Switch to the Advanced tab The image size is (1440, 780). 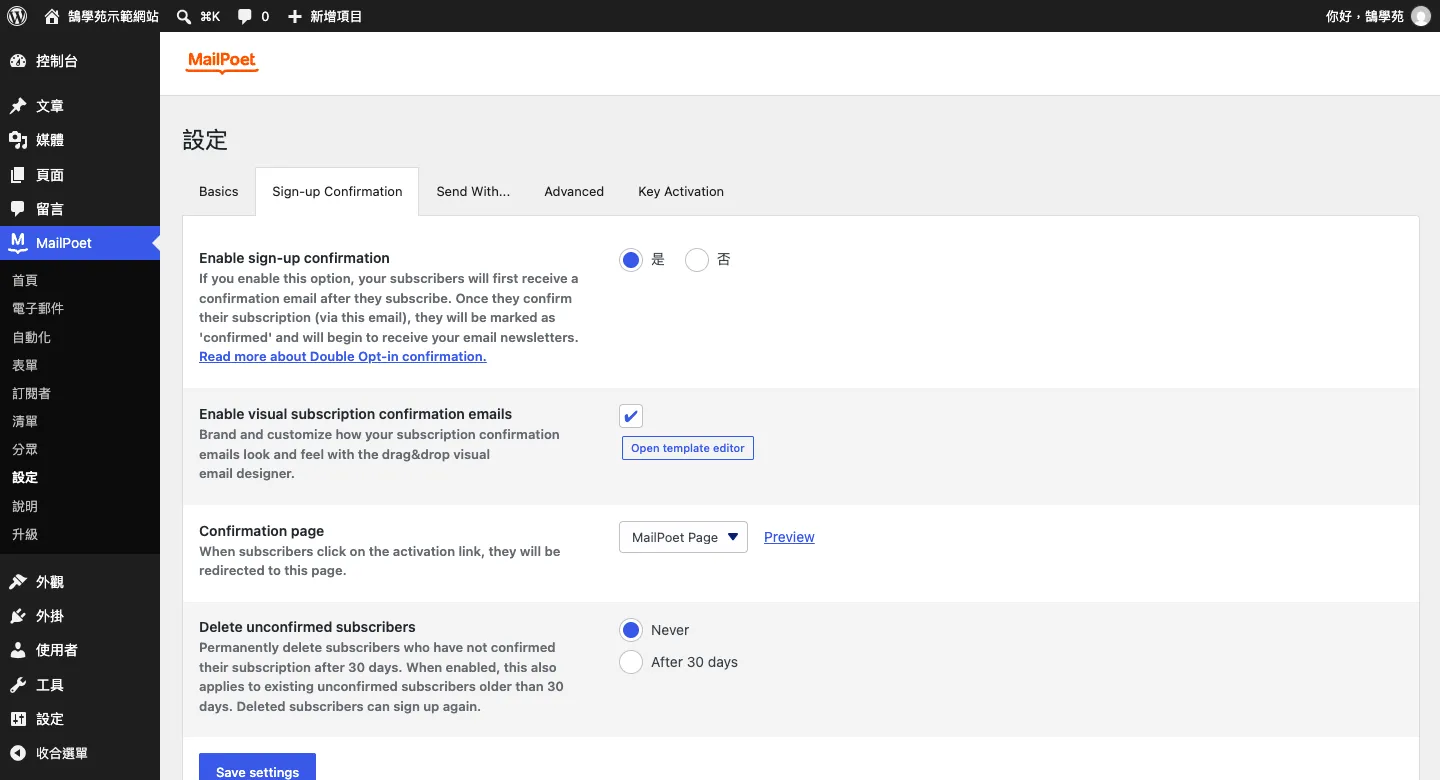click(574, 192)
